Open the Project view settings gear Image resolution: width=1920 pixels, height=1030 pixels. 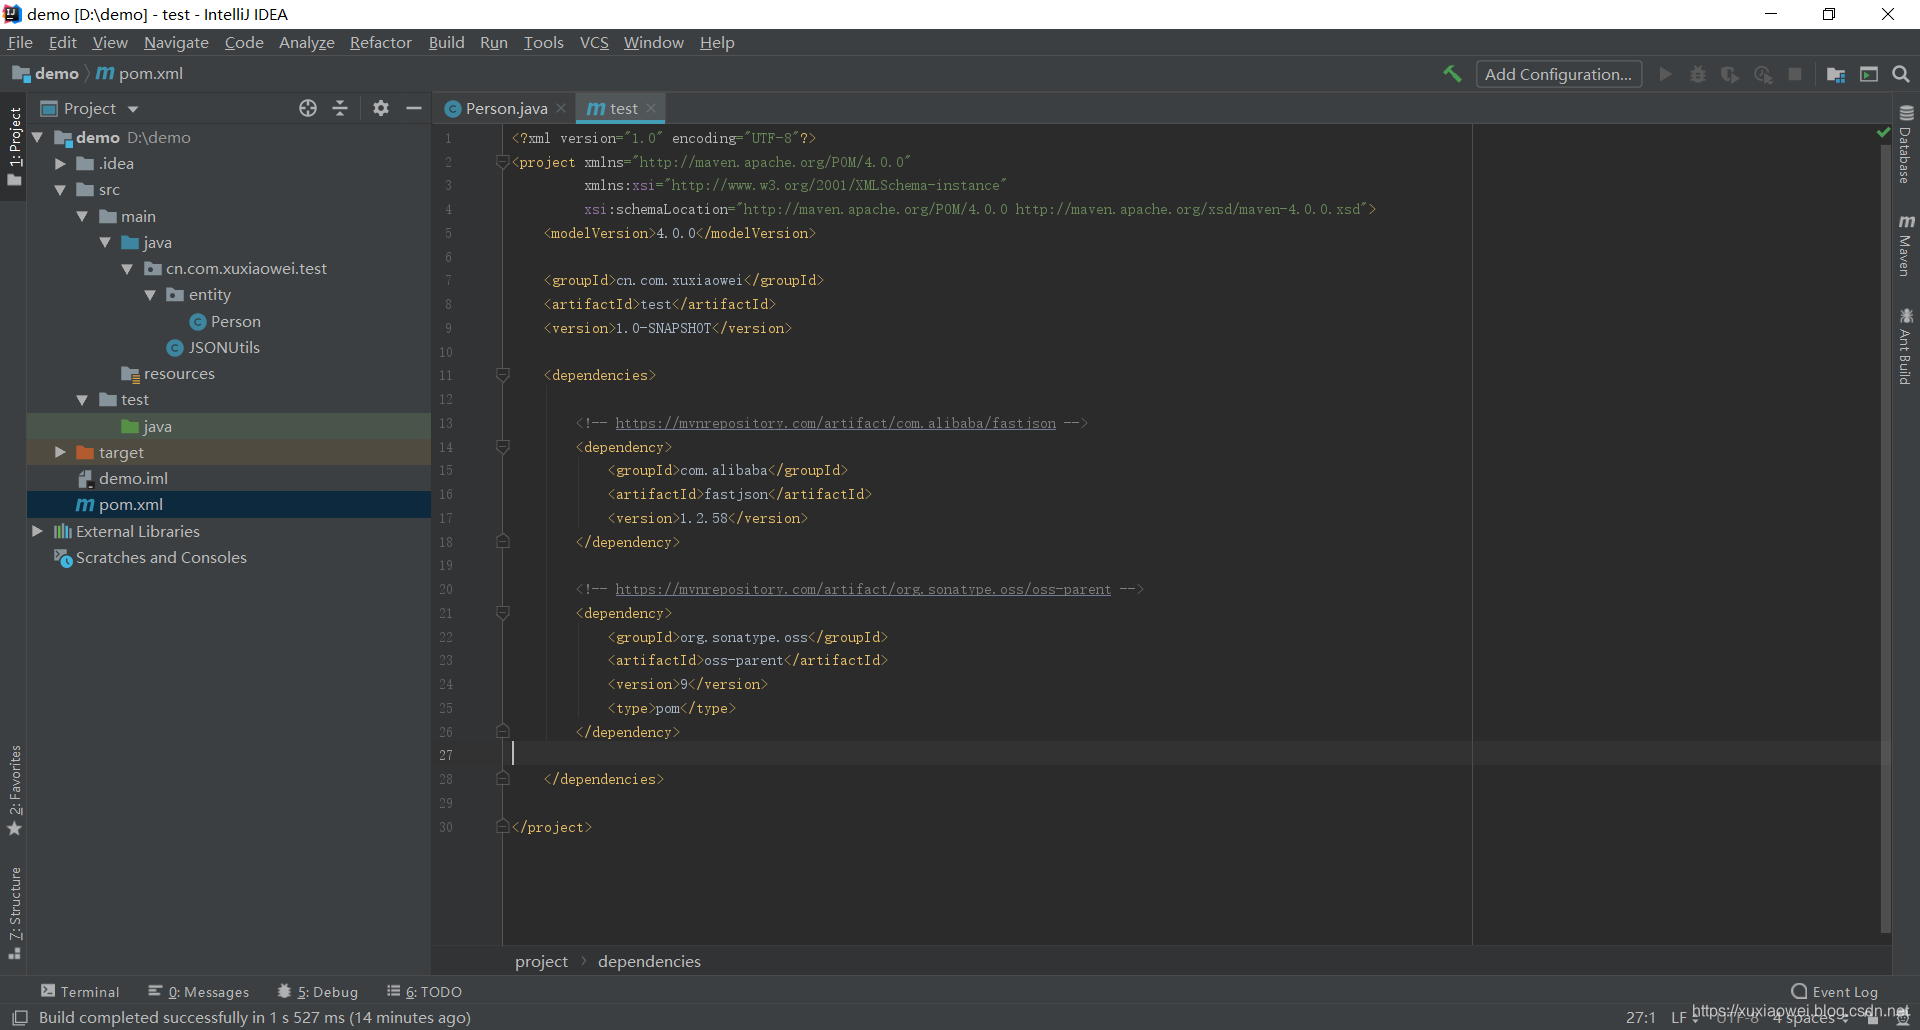coord(380,108)
